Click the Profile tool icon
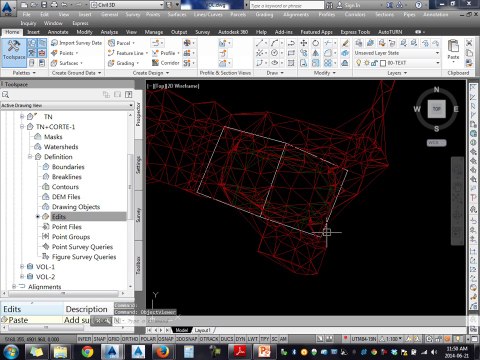 [155, 53]
